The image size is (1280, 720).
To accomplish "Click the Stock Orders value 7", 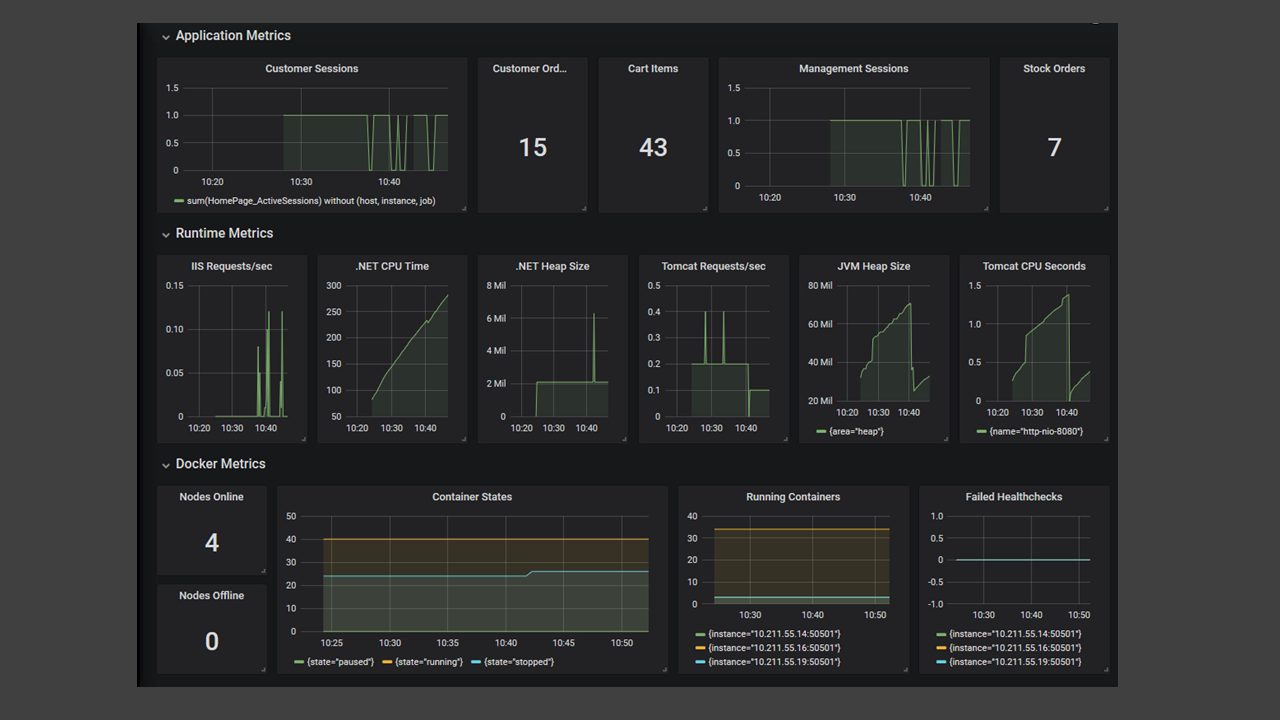I will click(1054, 148).
